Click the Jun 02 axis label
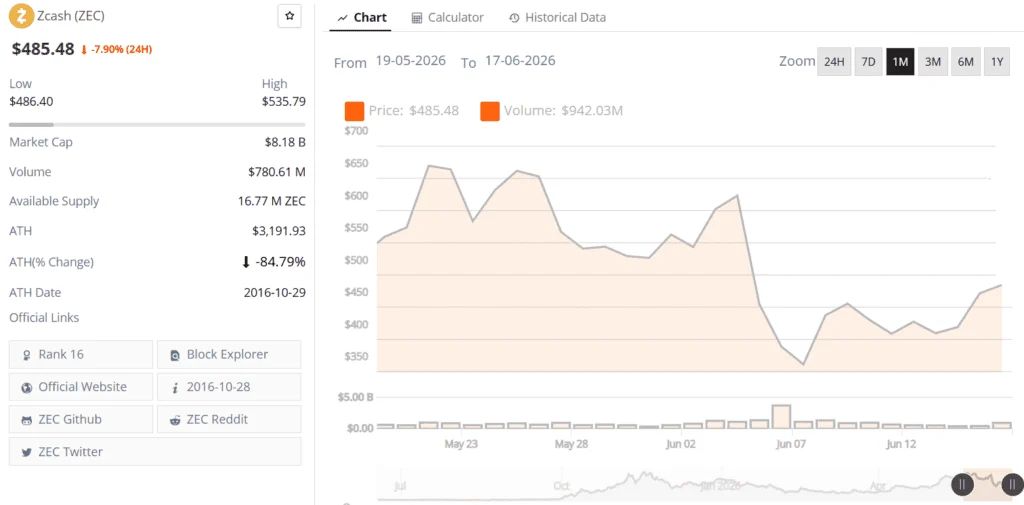The width and height of the screenshot is (1024, 505). point(681,444)
